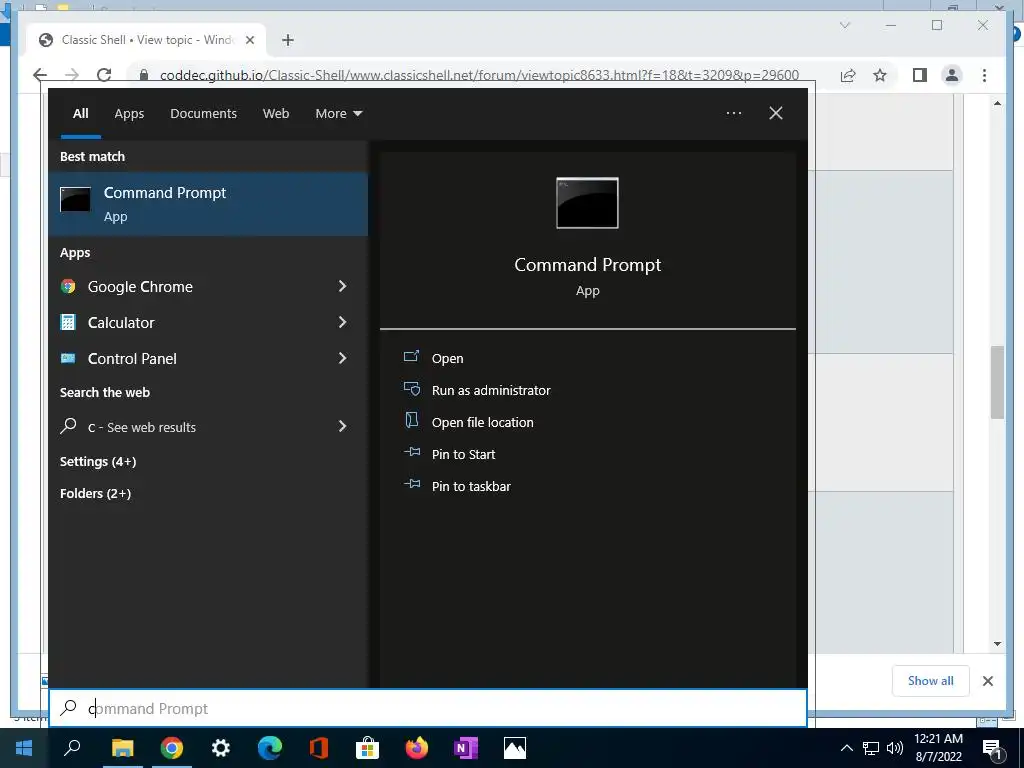Image resolution: width=1024 pixels, height=768 pixels.
Task: Click the Run as administrator shield icon
Action: click(x=411, y=389)
